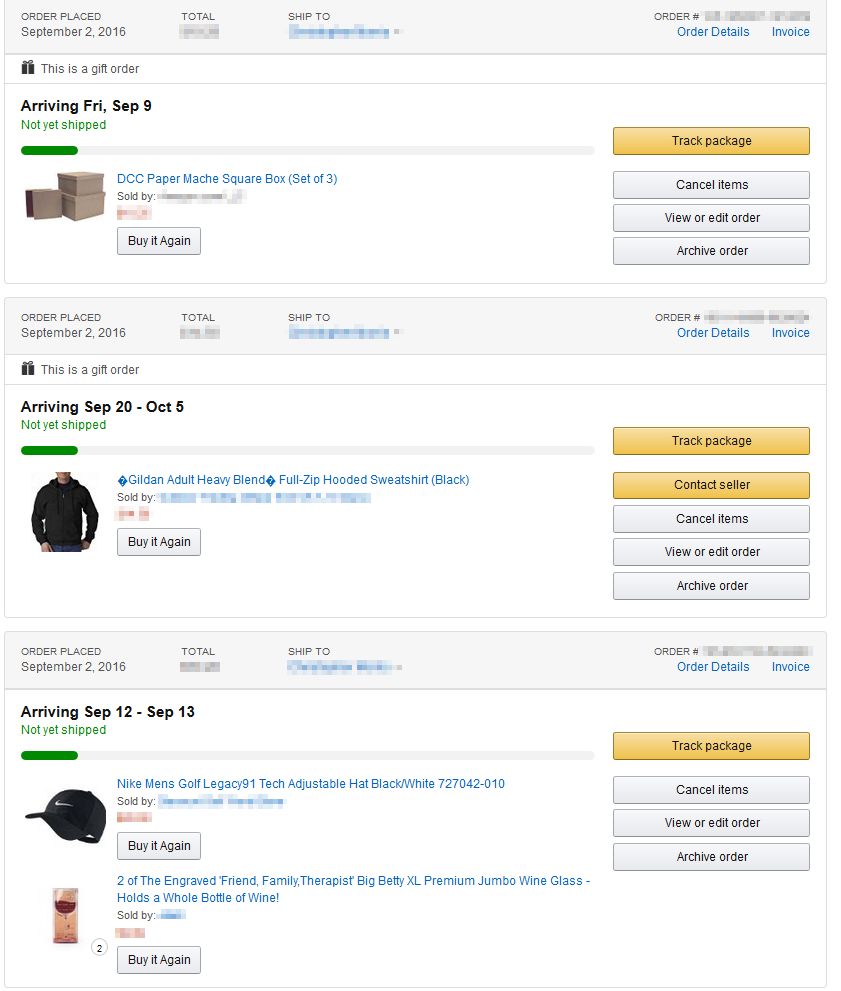Open Nike Mens Golf Legacy91 hat link
The height and width of the screenshot is (991, 841).
tap(311, 784)
